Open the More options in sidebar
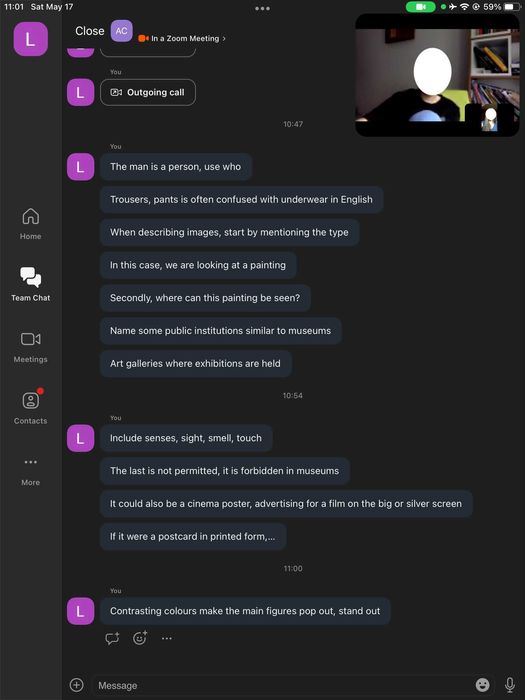The width and height of the screenshot is (525, 700). click(x=30, y=471)
